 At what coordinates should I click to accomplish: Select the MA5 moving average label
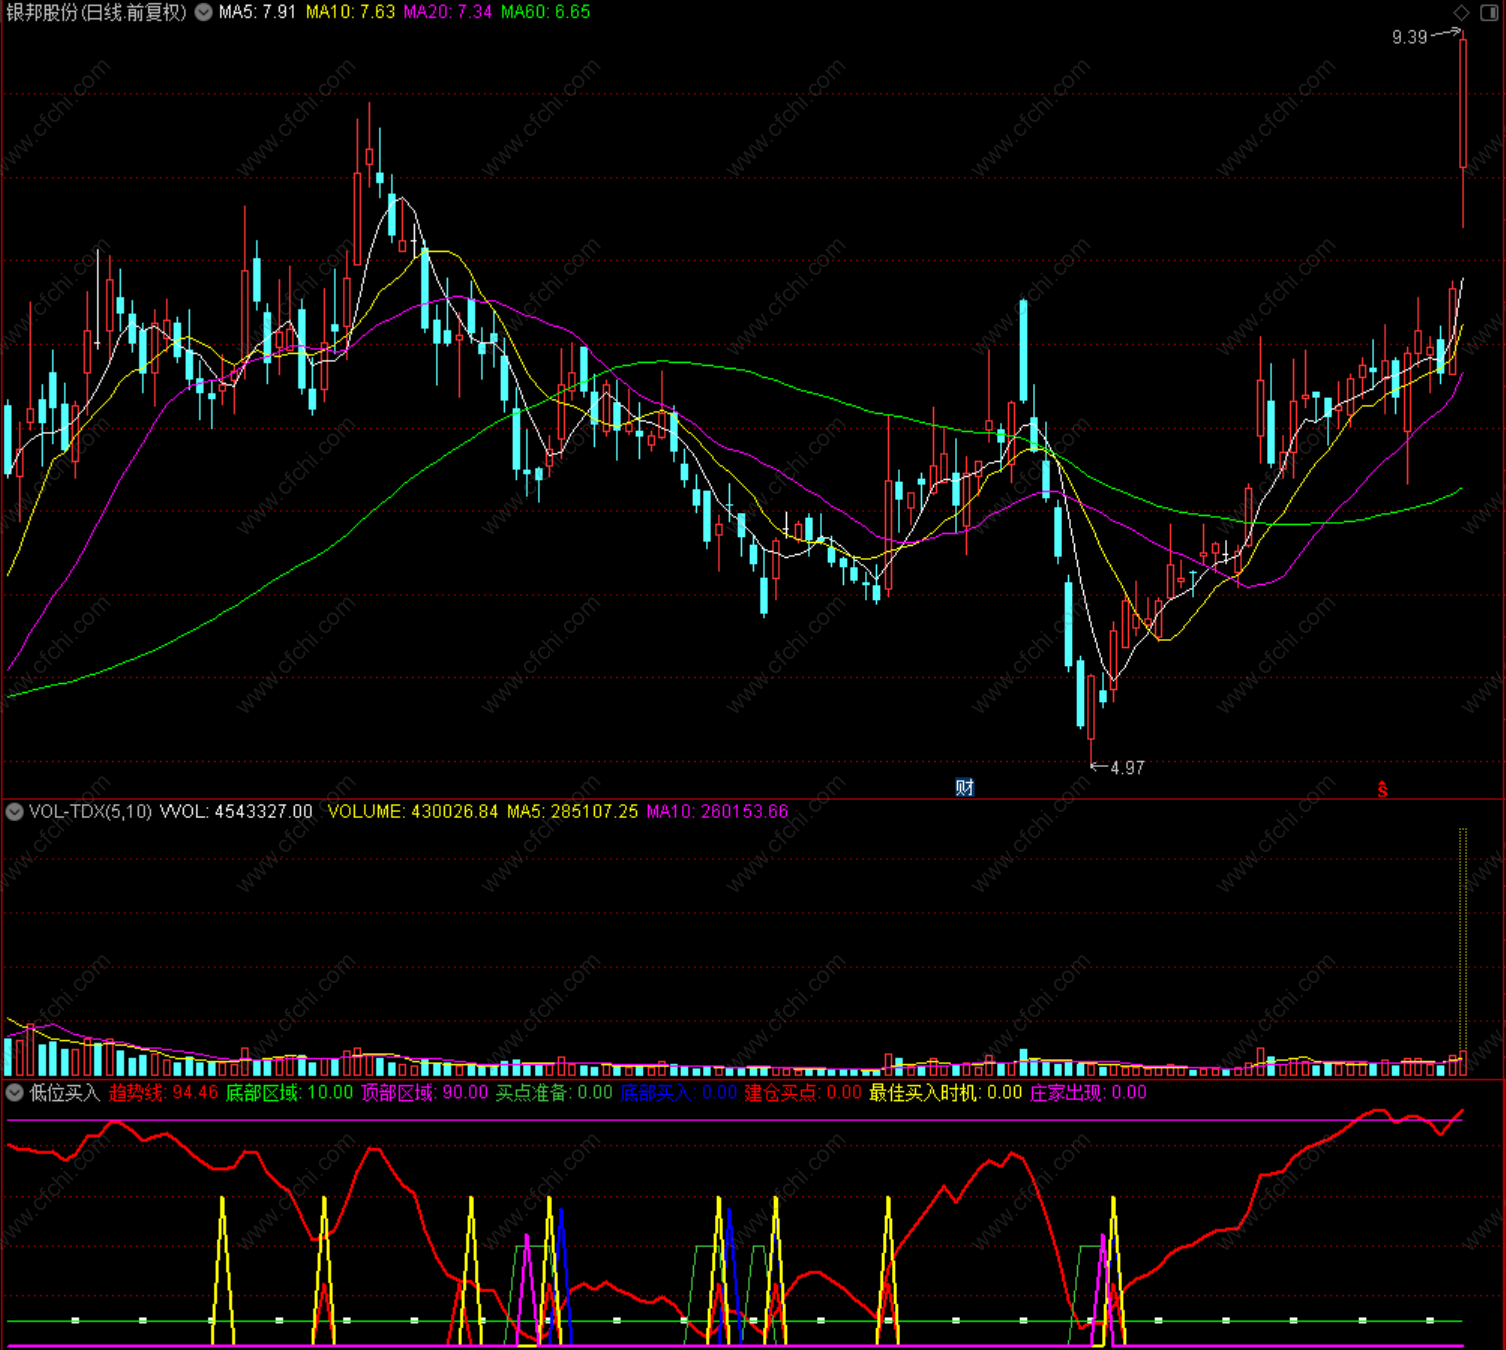pos(257,12)
